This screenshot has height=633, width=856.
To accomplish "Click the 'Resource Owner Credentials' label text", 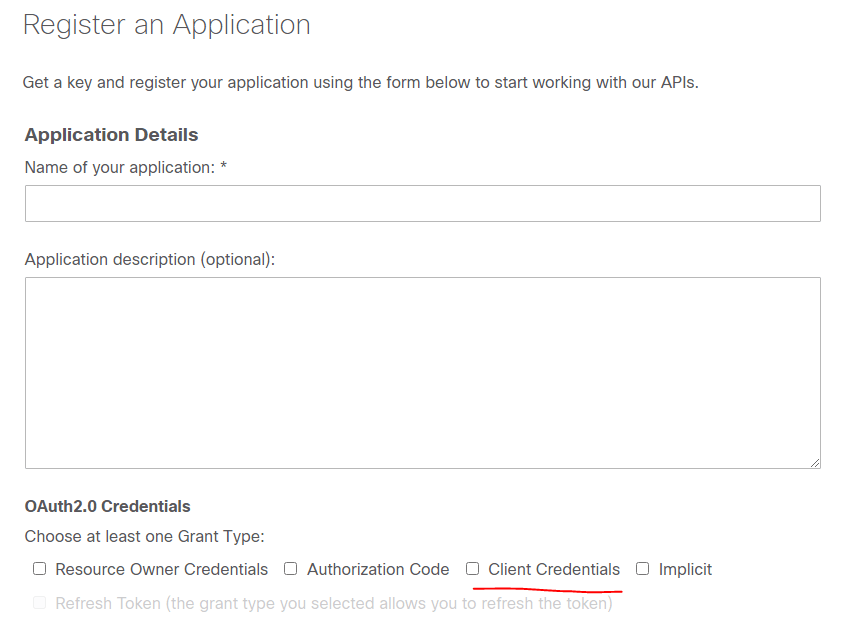I will pyautogui.click(x=162, y=569).
